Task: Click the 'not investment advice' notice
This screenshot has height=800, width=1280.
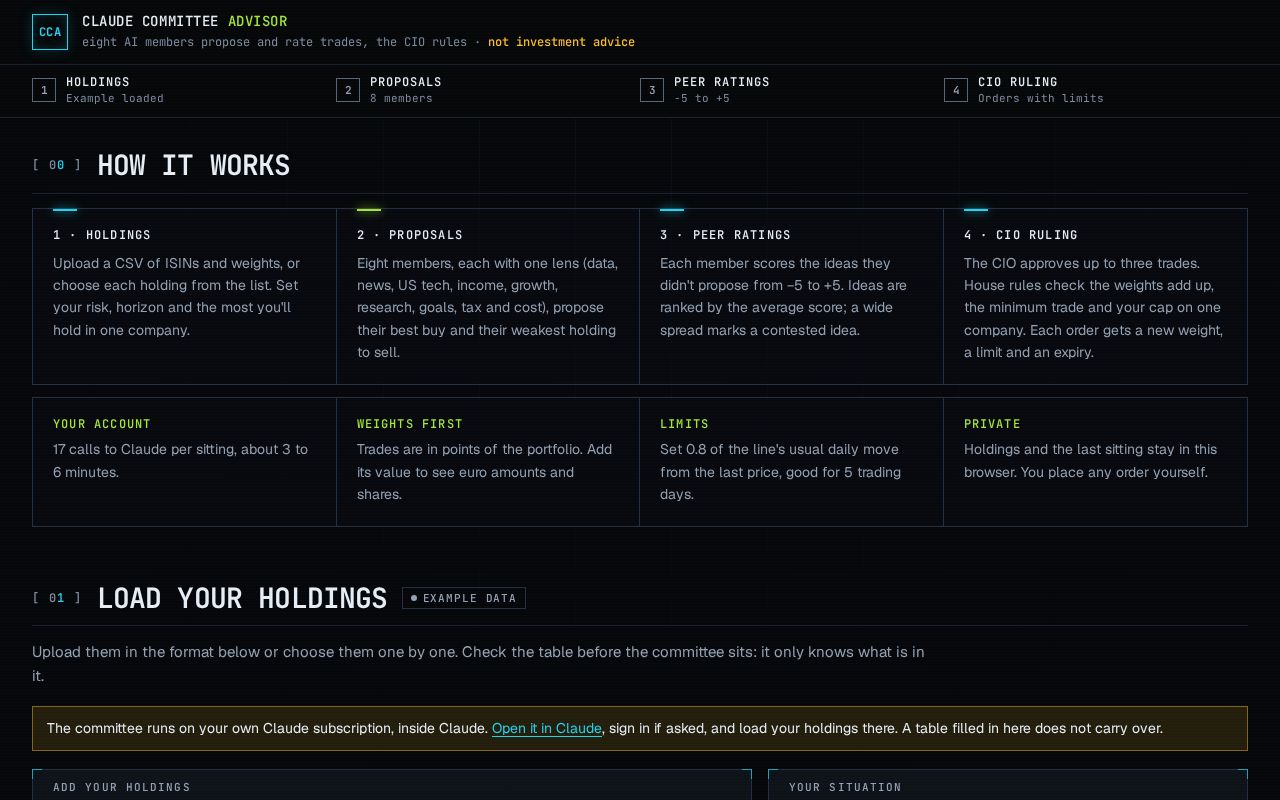Action: coord(561,42)
